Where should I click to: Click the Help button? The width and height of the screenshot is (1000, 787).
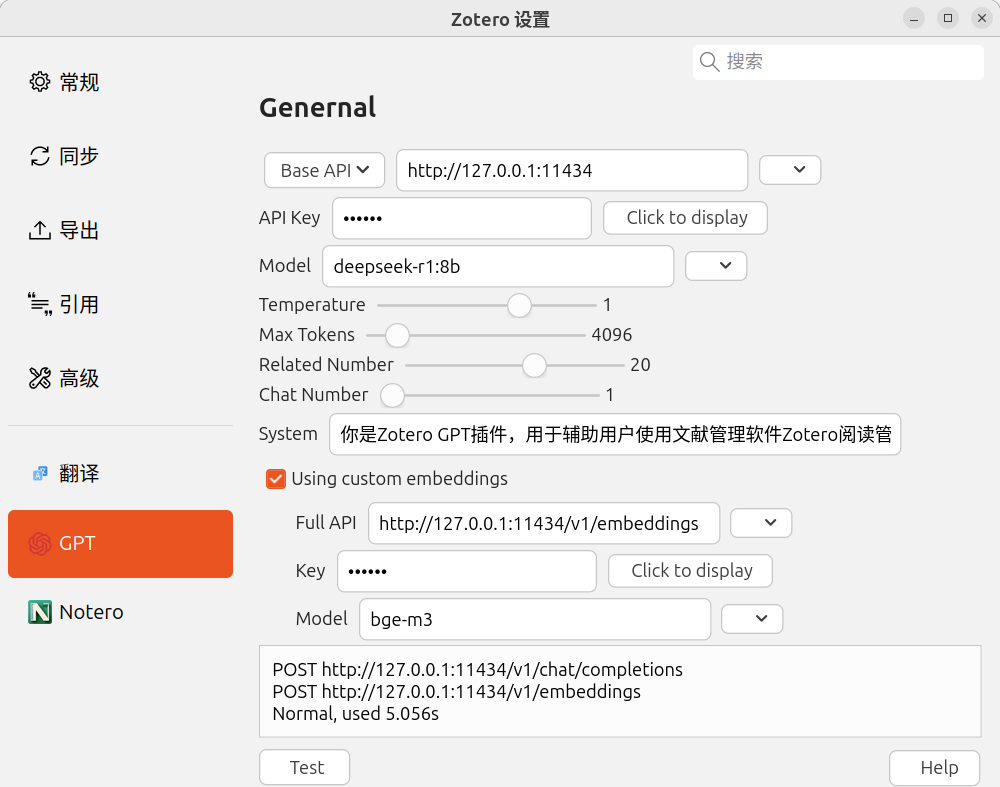(x=935, y=767)
